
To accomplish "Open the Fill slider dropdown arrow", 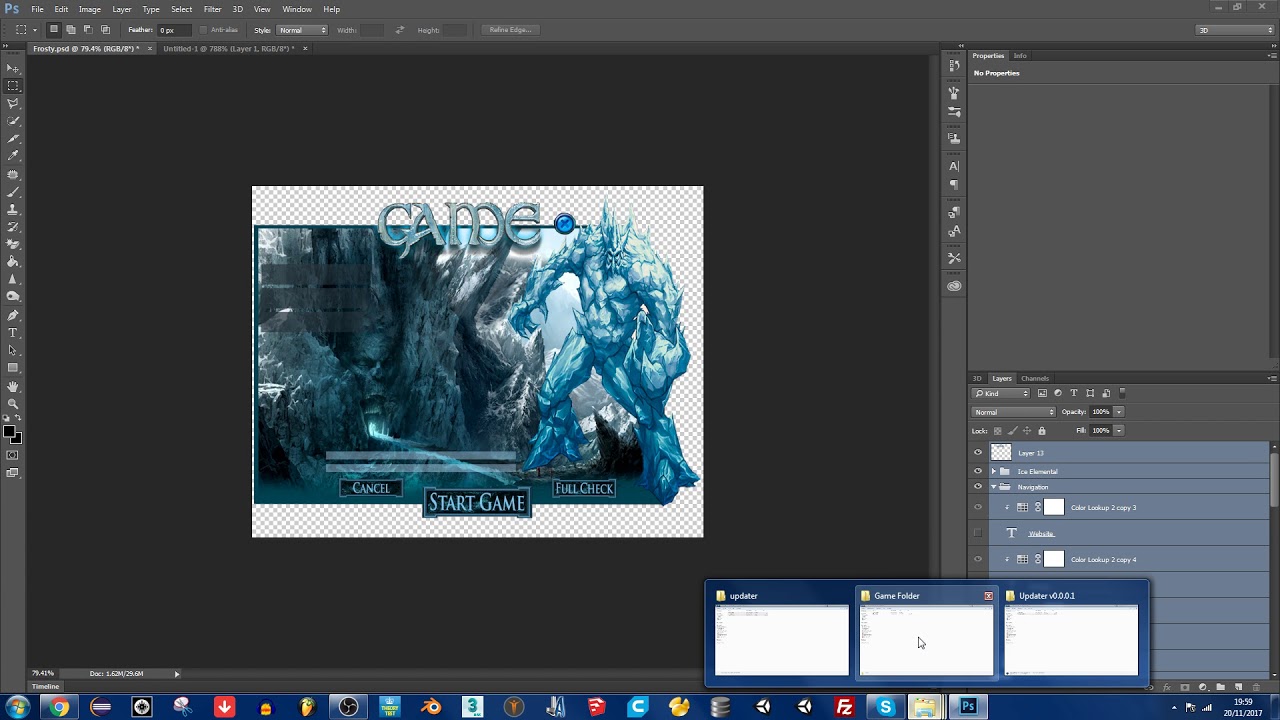I will tap(1119, 431).
